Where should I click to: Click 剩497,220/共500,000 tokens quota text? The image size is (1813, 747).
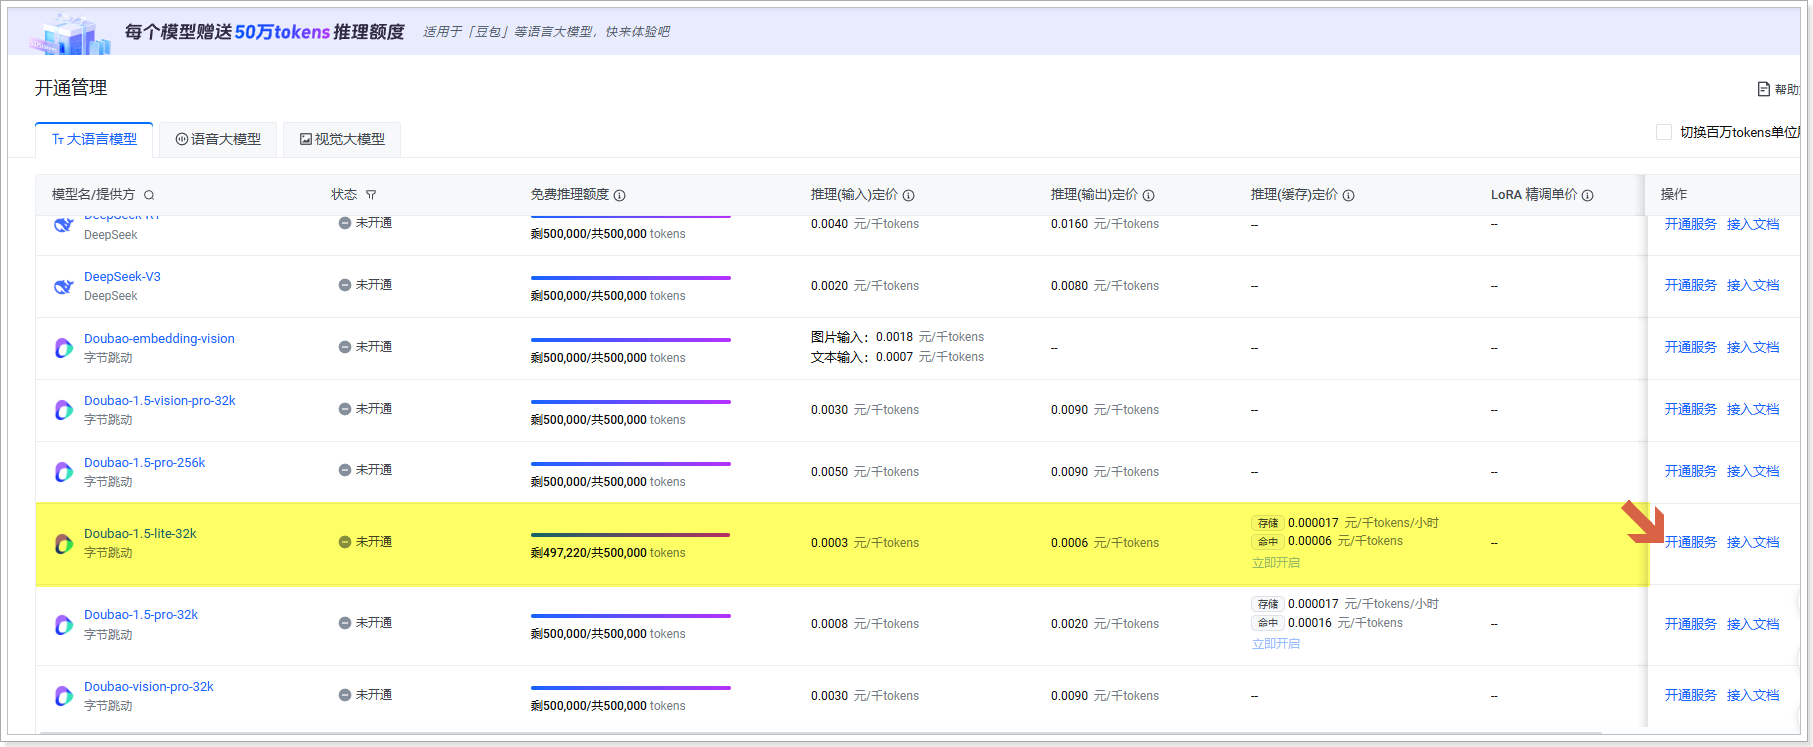pyautogui.click(x=608, y=553)
